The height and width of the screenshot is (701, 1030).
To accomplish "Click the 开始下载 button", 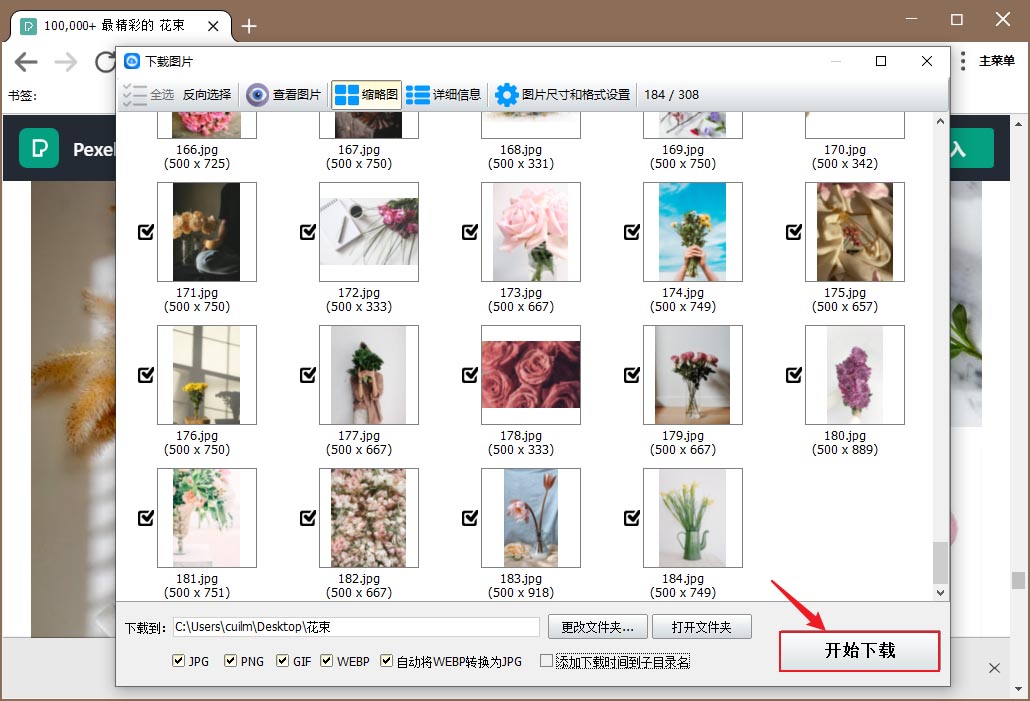I will (x=859, y=651).
